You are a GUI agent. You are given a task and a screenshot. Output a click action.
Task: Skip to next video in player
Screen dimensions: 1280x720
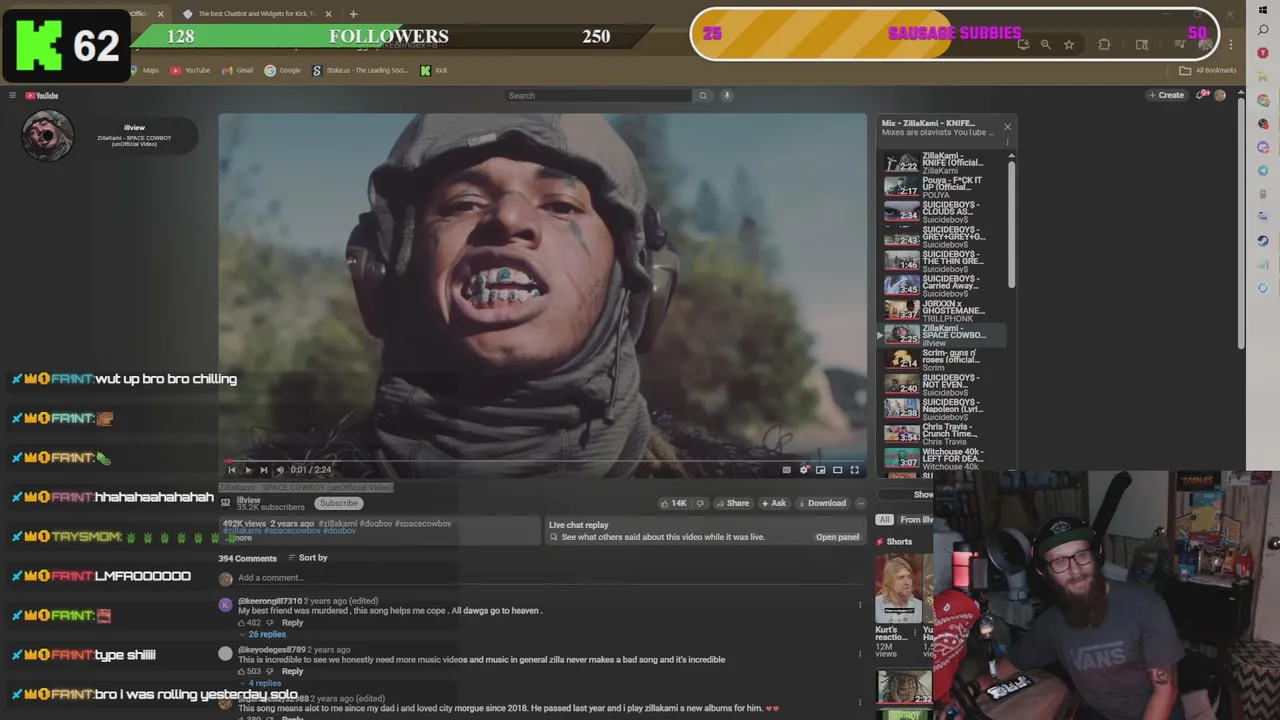pyautogui.click(x=264, y=470)
